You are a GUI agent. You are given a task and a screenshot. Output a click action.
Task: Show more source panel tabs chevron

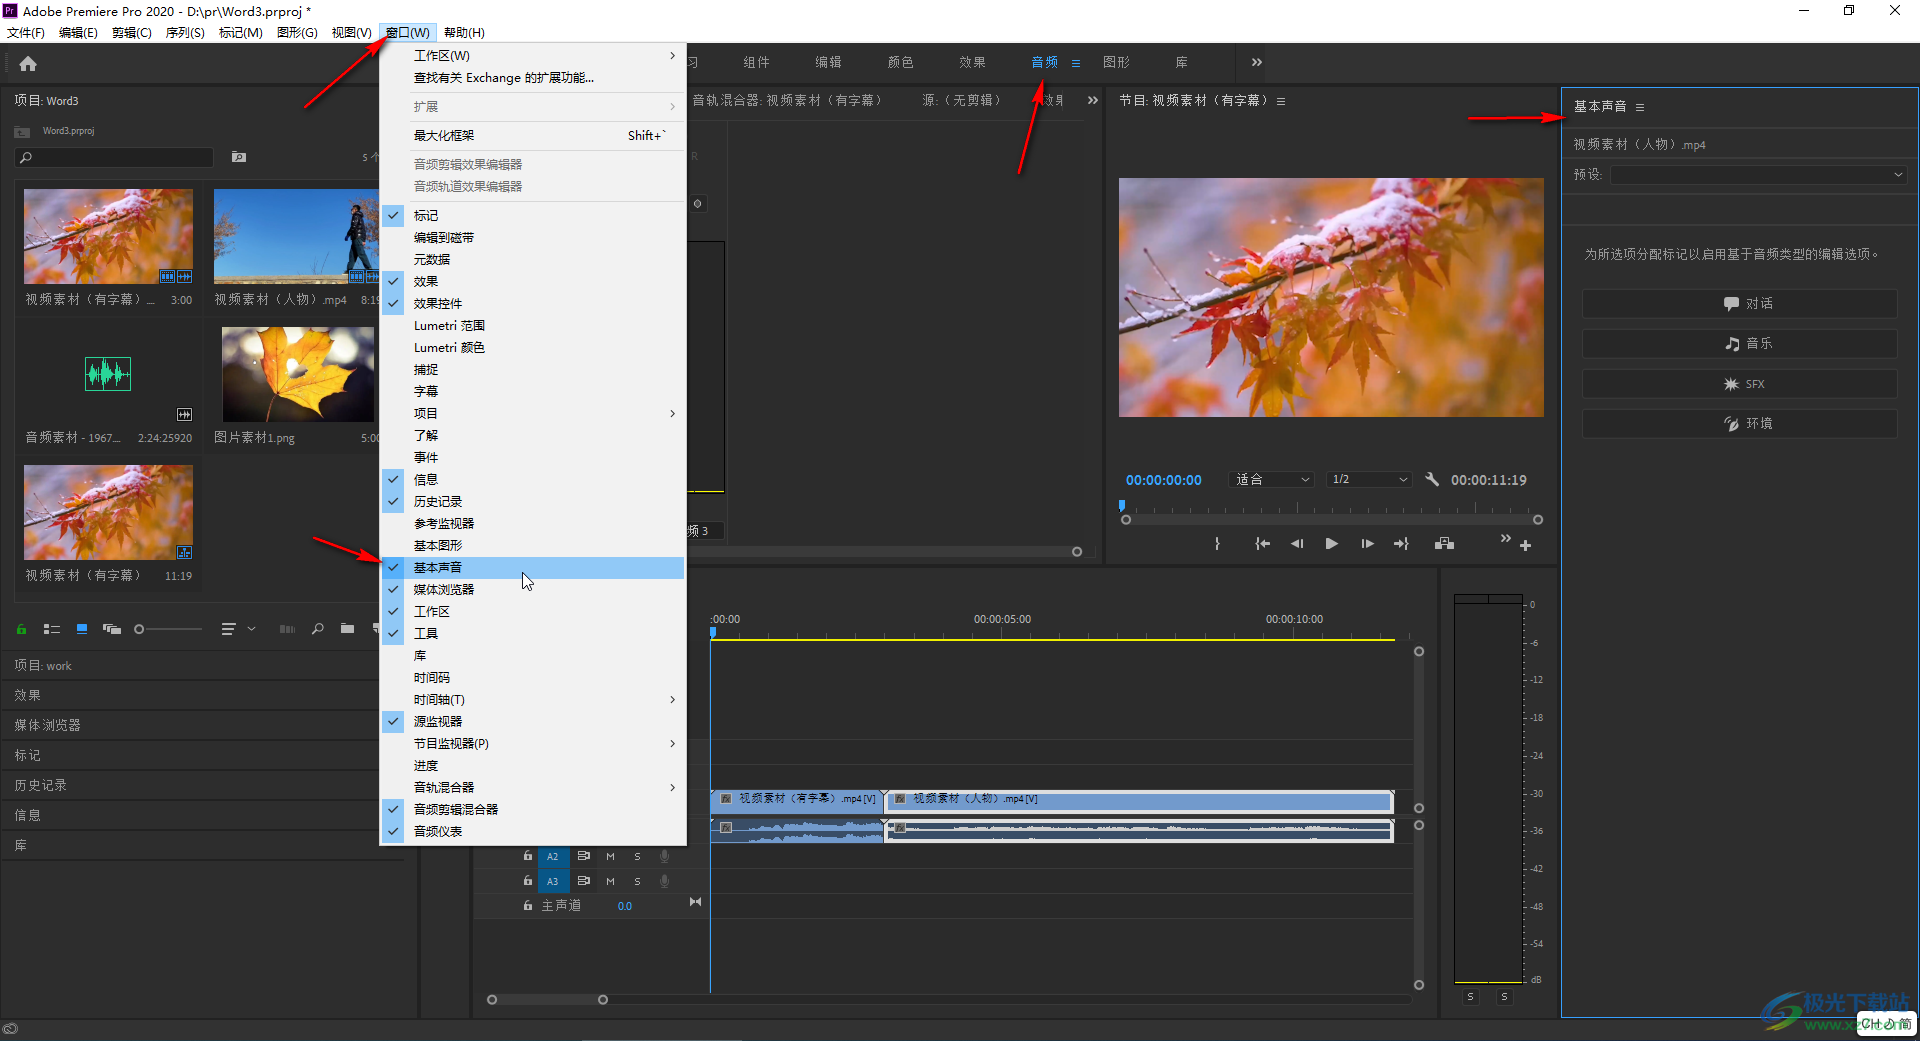[1093, 101]
